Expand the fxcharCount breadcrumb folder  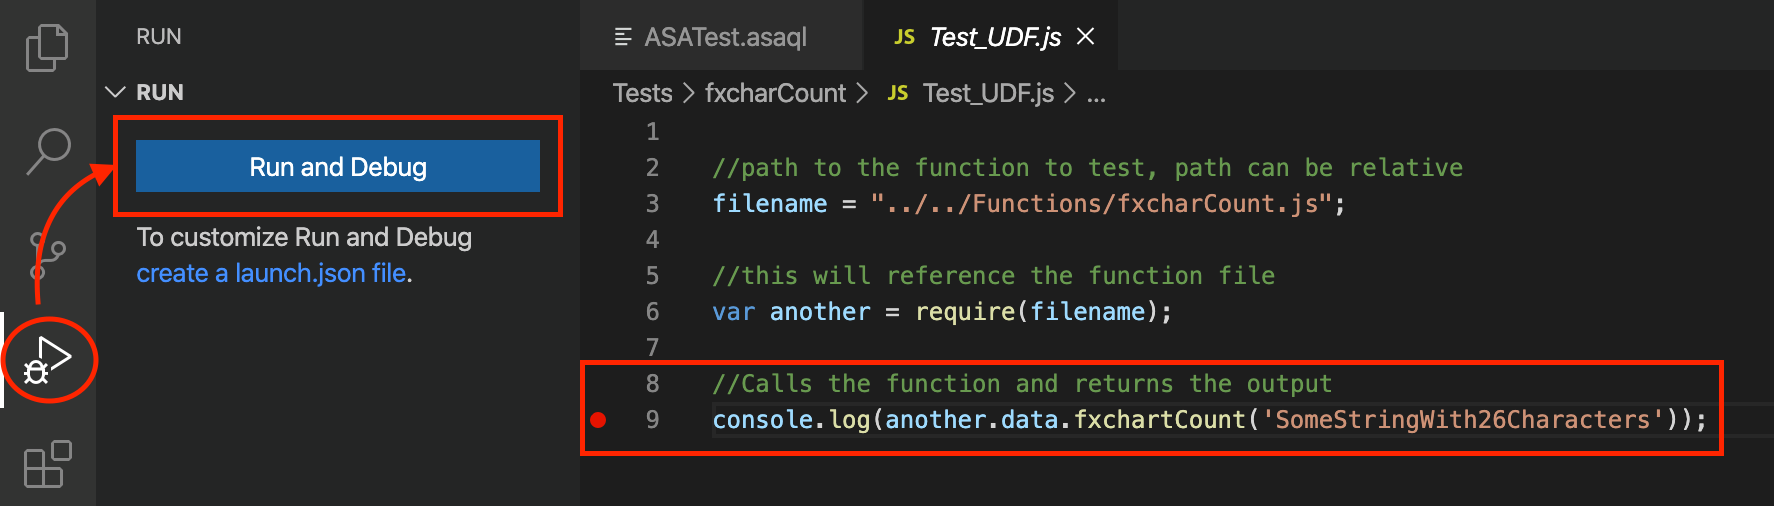[x=775, y=93]
